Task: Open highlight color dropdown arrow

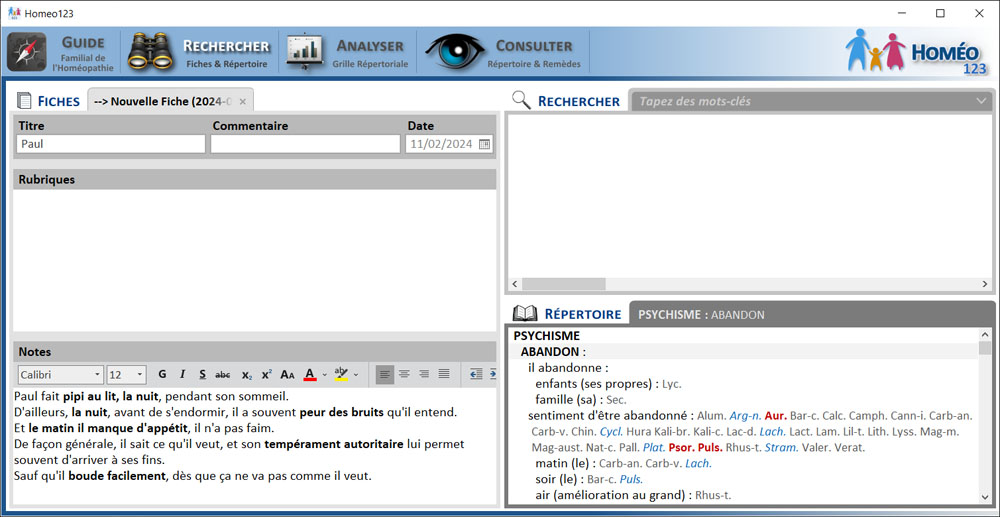Action: pos(356,375)
